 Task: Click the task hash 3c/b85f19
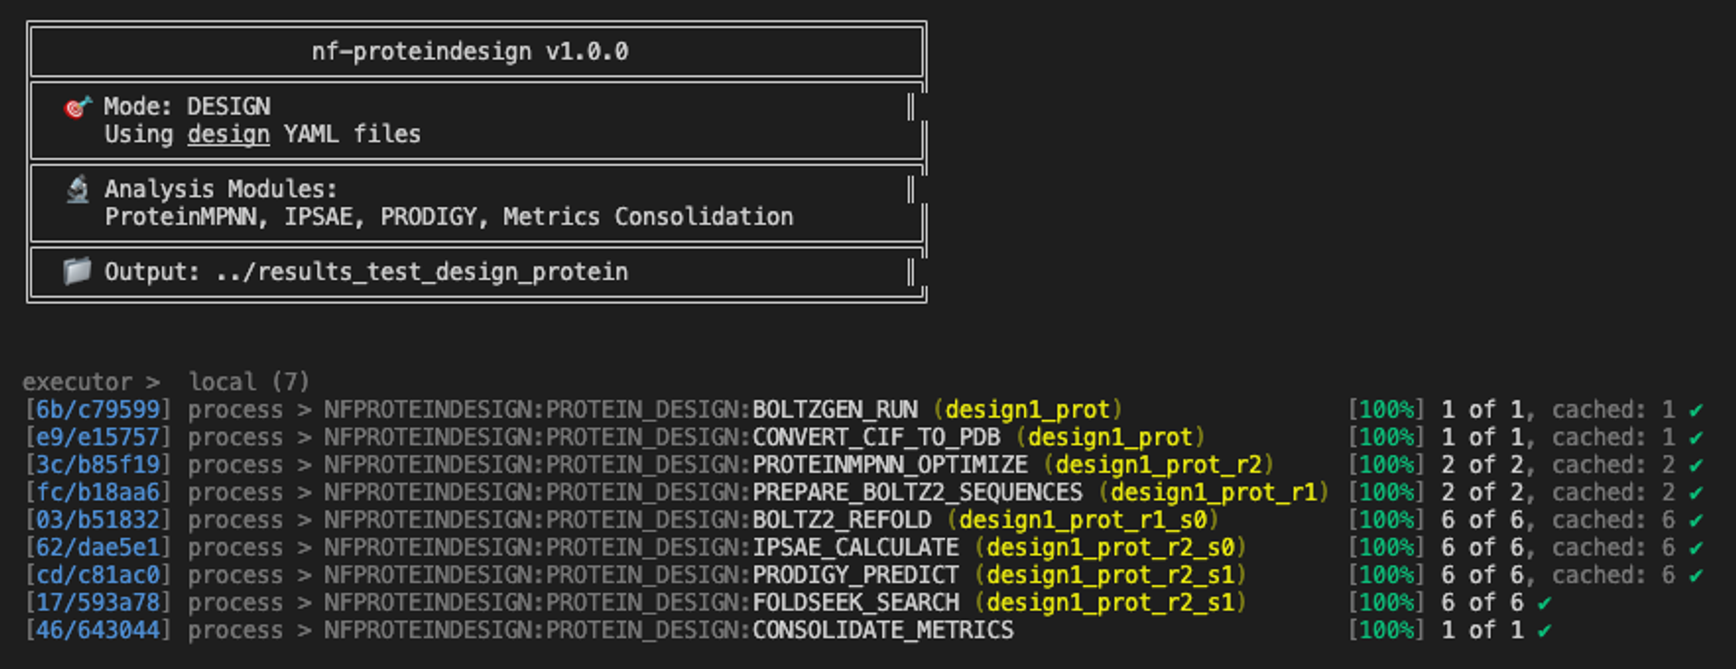coord(98,465)
